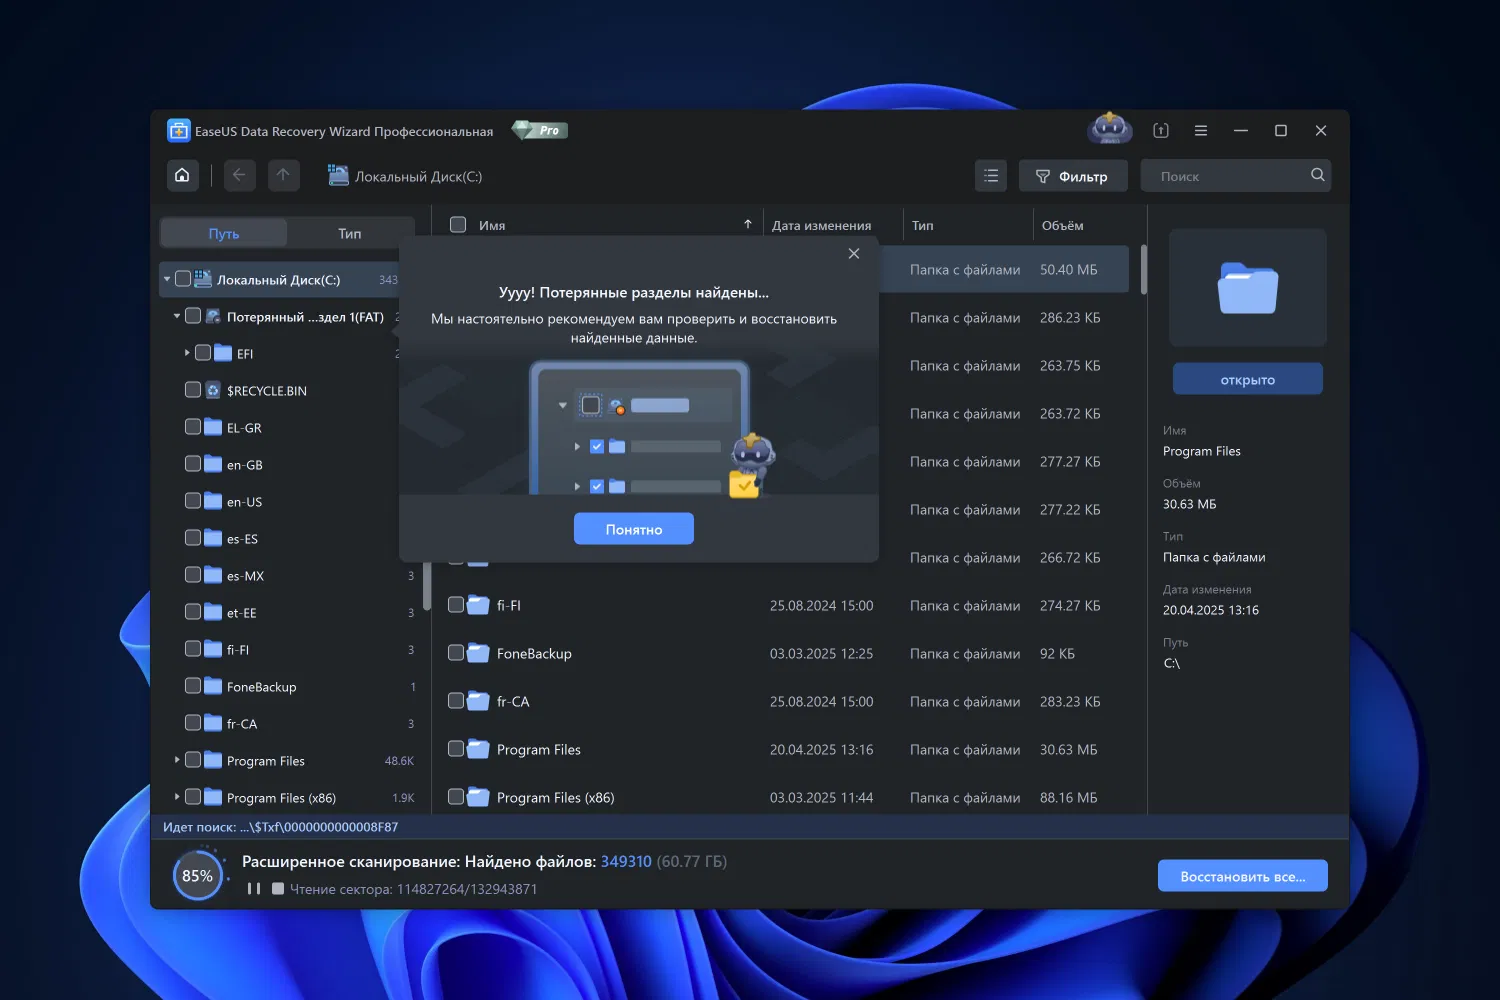Pause the scan
1500x1000 pixels.
(x=254, y=888)
